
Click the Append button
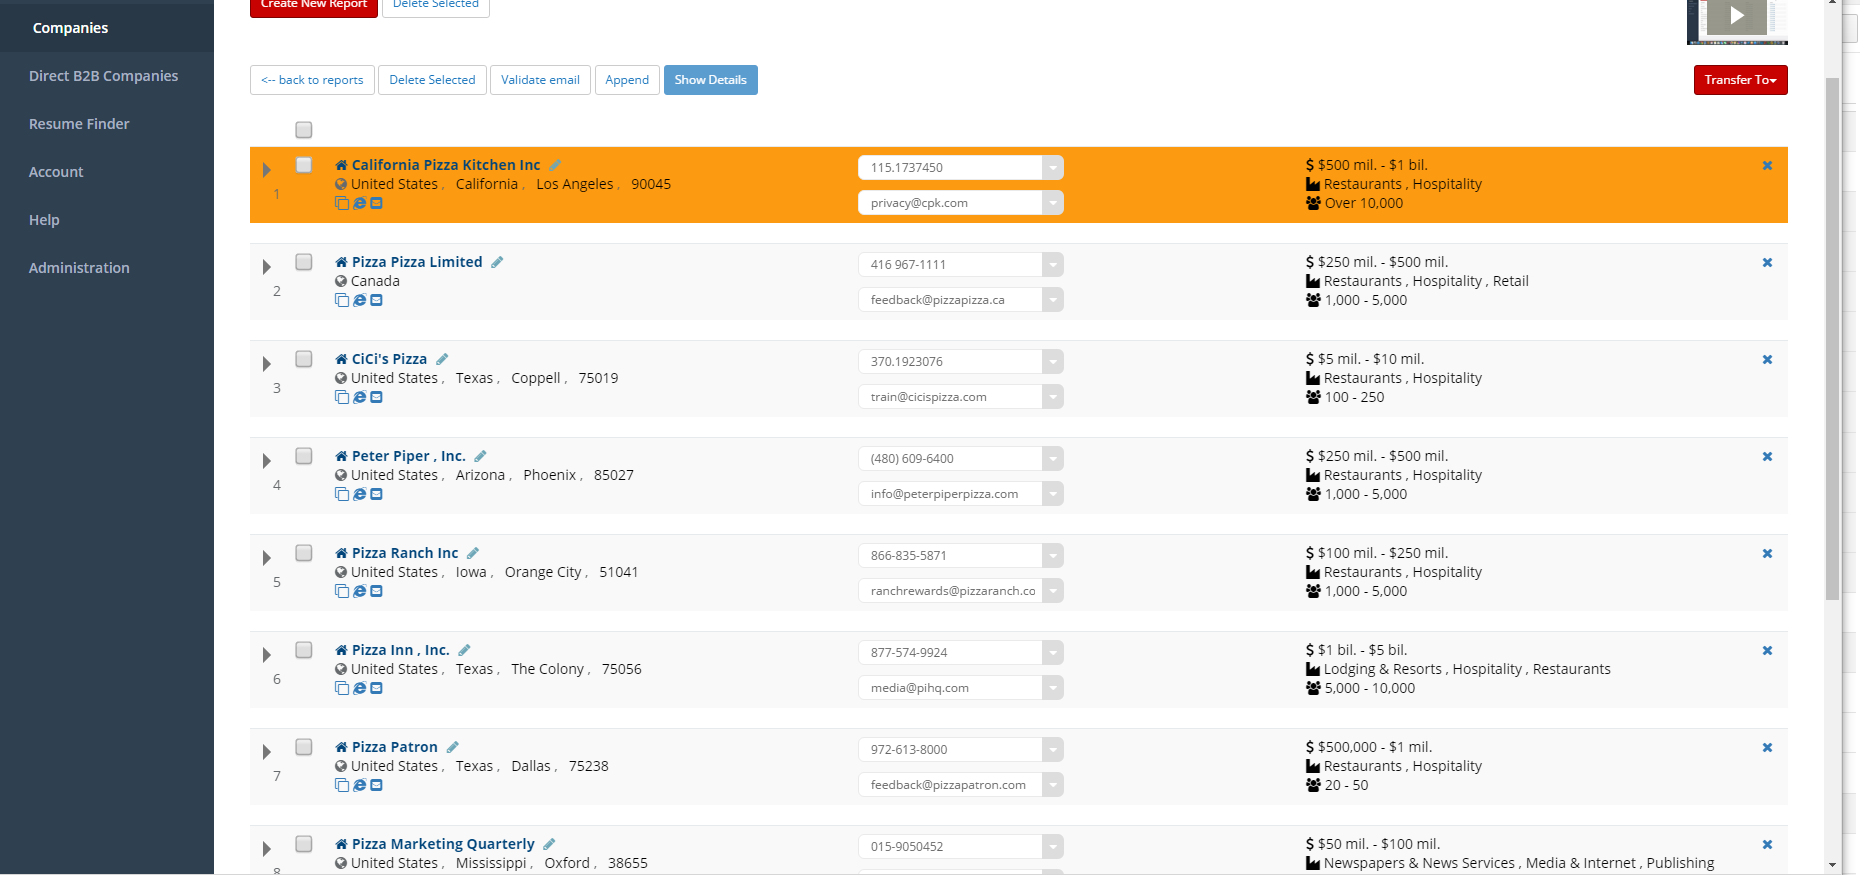pyautogui.click(x=627, y=80)
